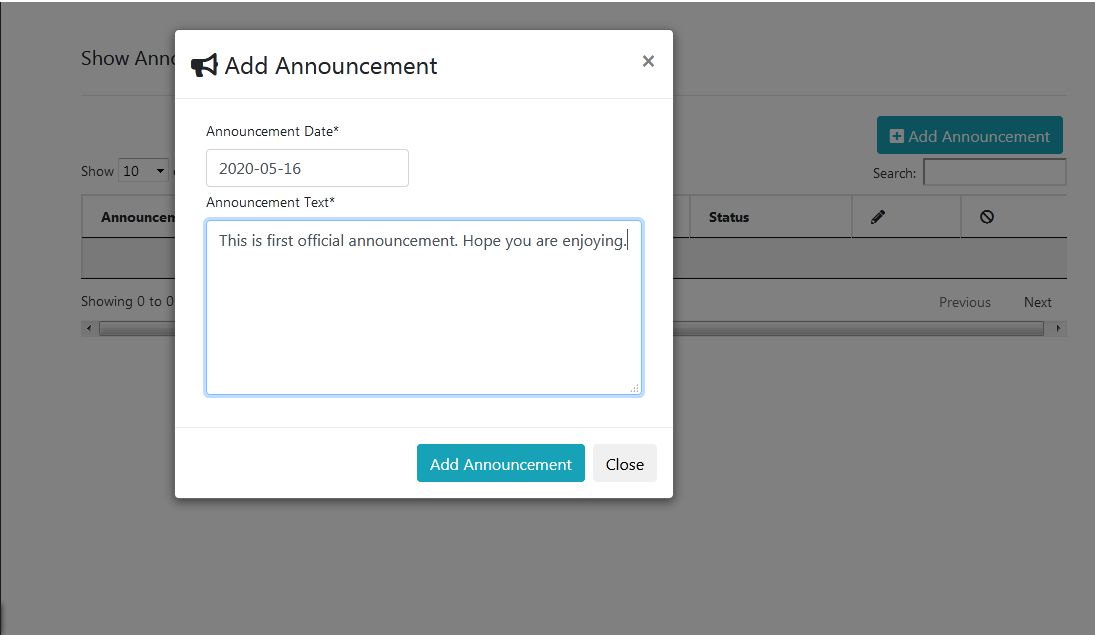Click the megaphone icon in dialog title
1095x635 pixels.
point(204,66)
